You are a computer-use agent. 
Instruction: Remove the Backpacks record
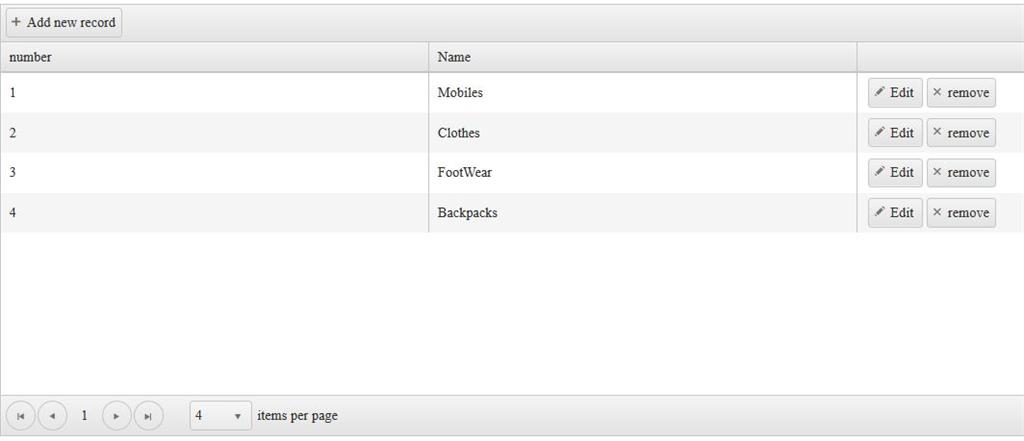[961, 213]
